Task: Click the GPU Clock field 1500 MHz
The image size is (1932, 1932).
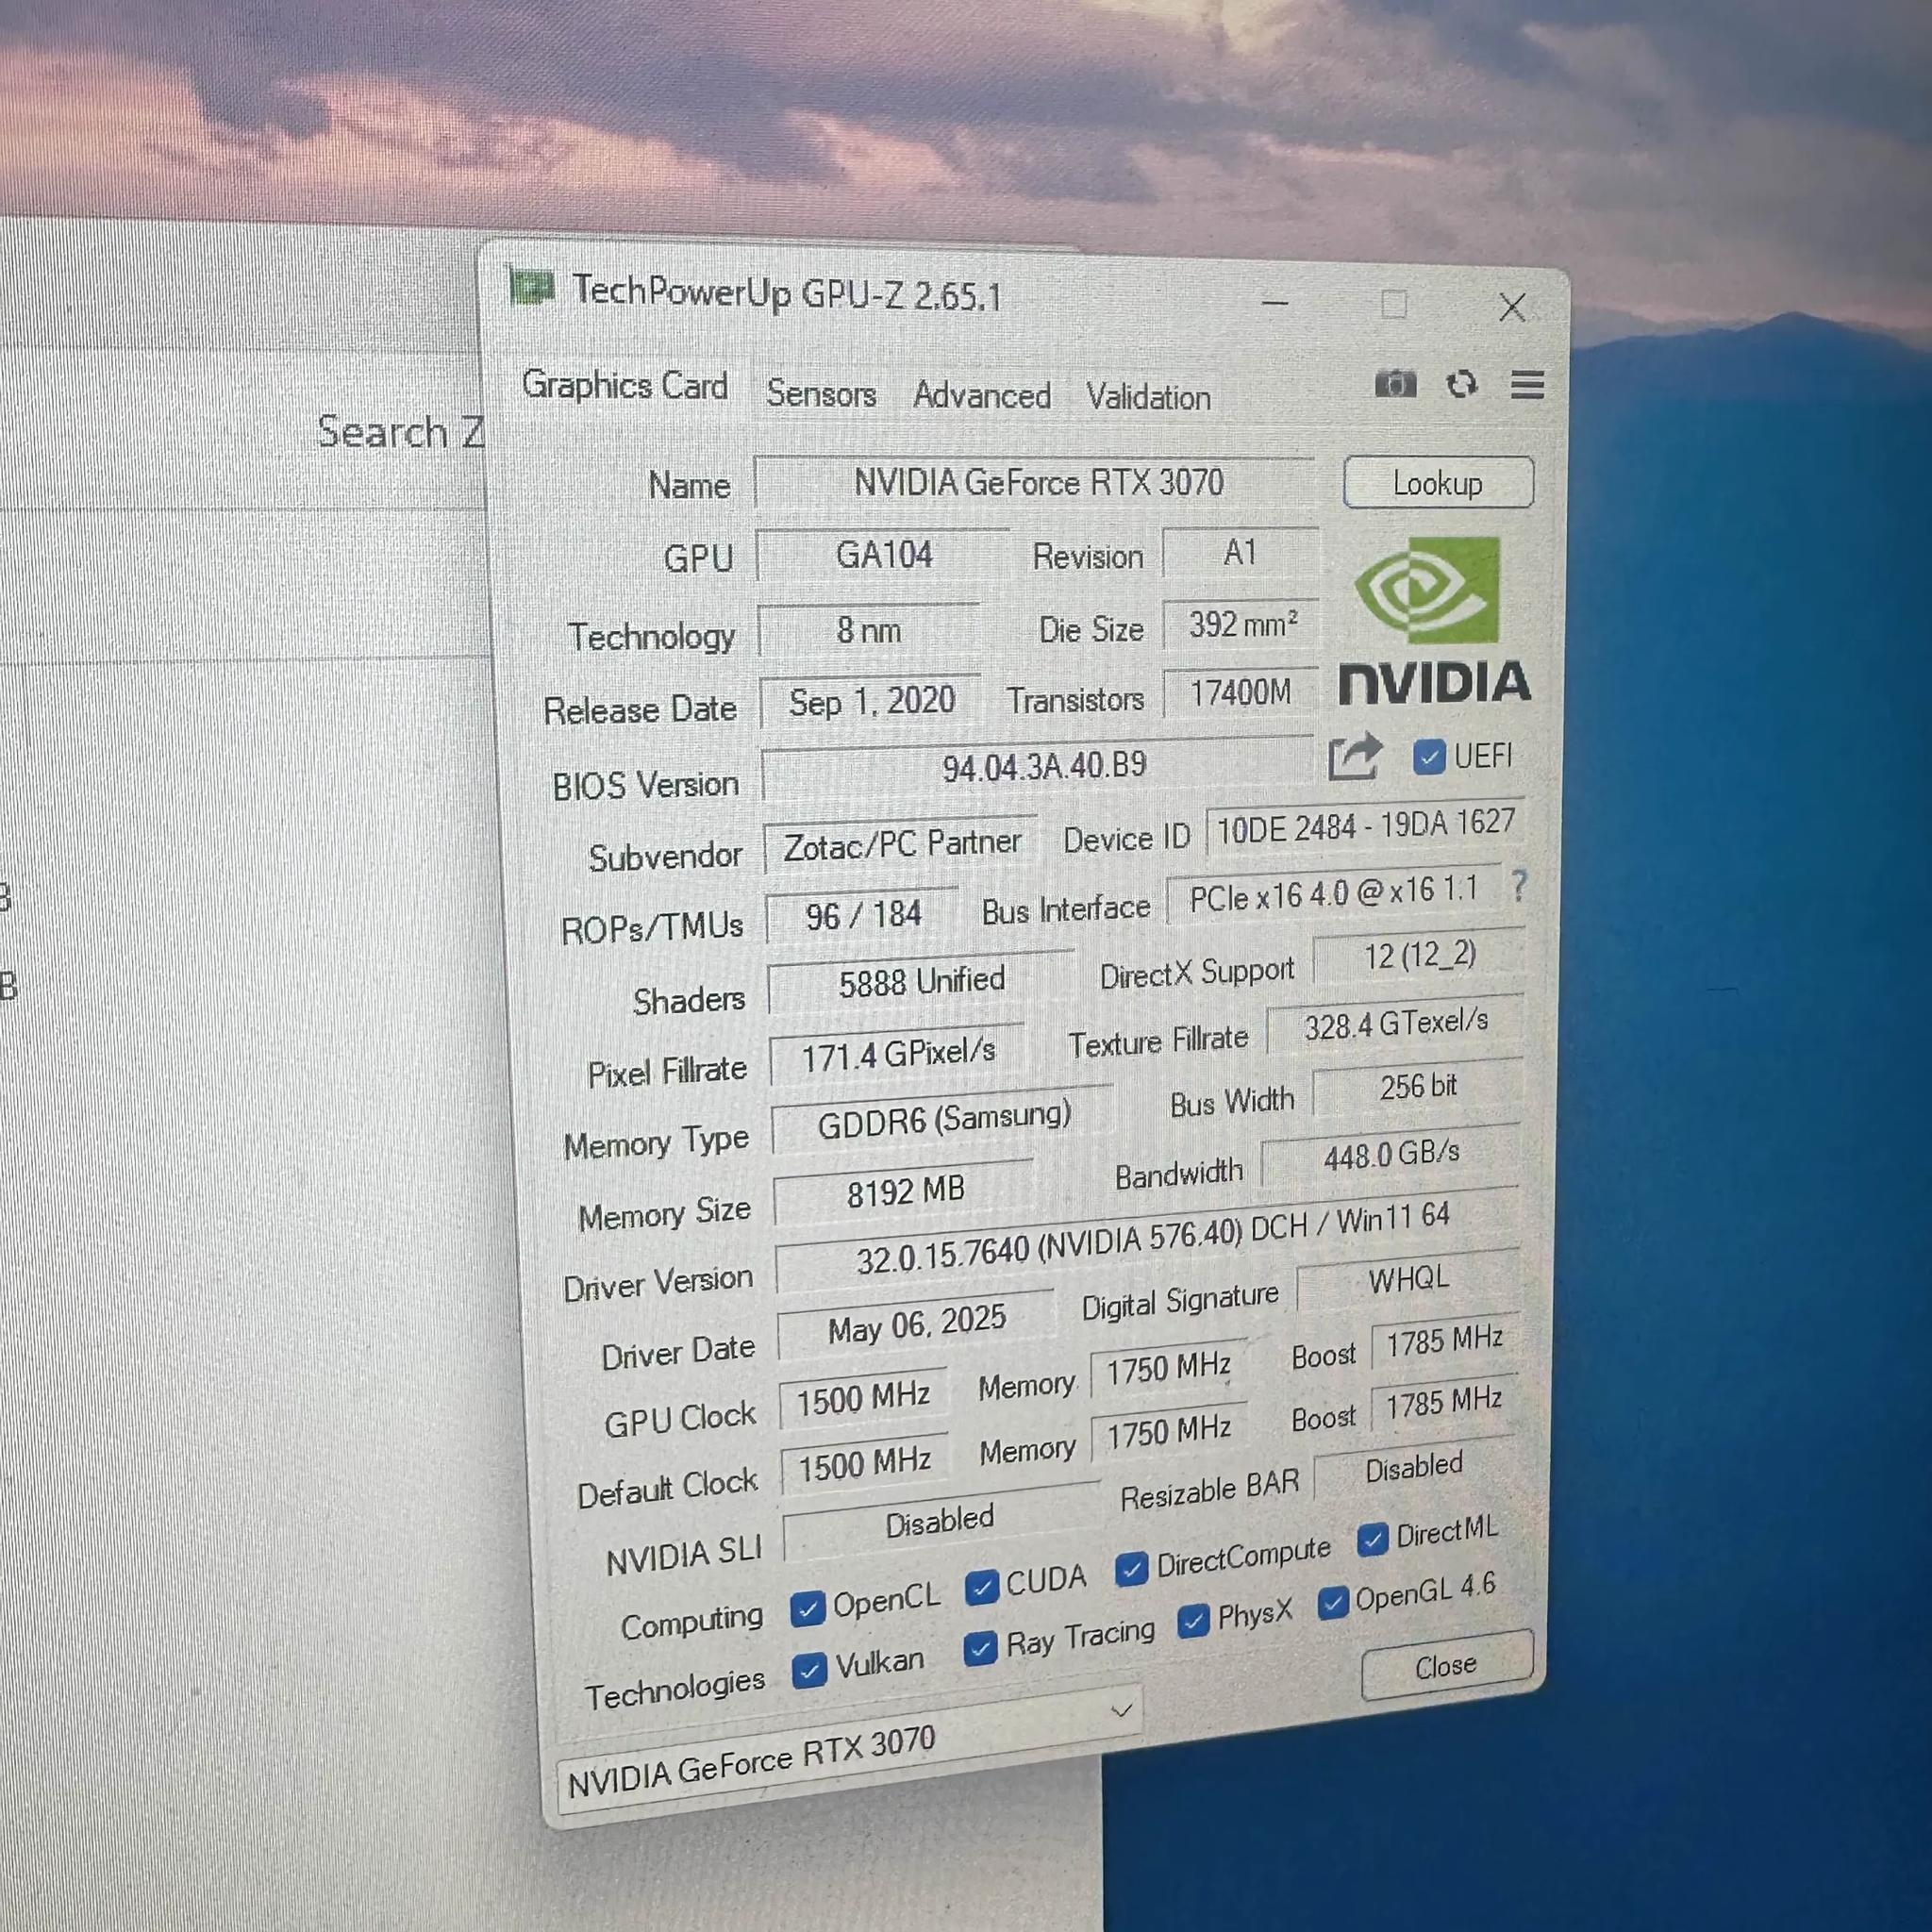Action: [863, 1398]
